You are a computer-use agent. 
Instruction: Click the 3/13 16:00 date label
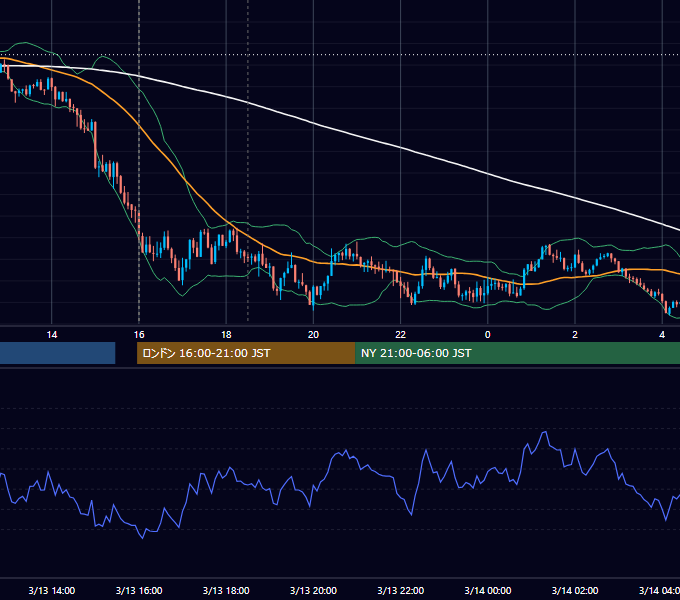[x=139, y=590]
